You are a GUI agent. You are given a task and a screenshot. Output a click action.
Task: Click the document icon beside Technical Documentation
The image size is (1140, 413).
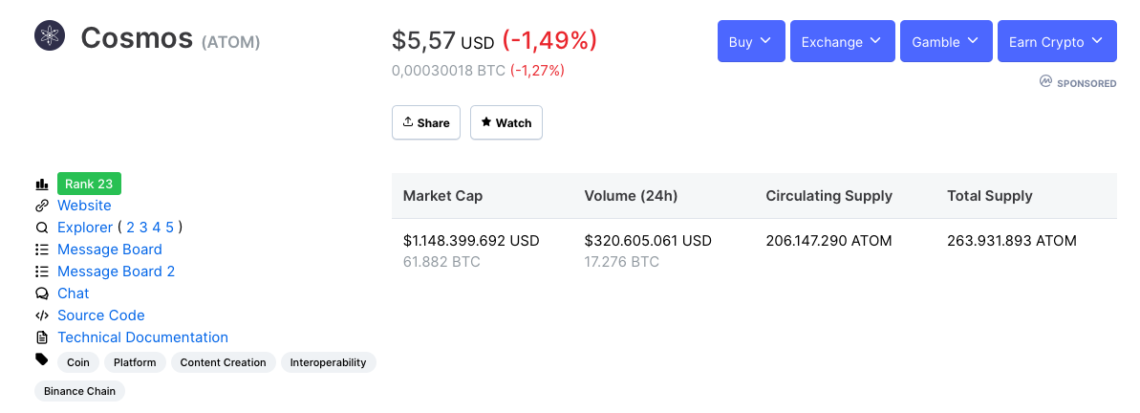pos(42,337)
